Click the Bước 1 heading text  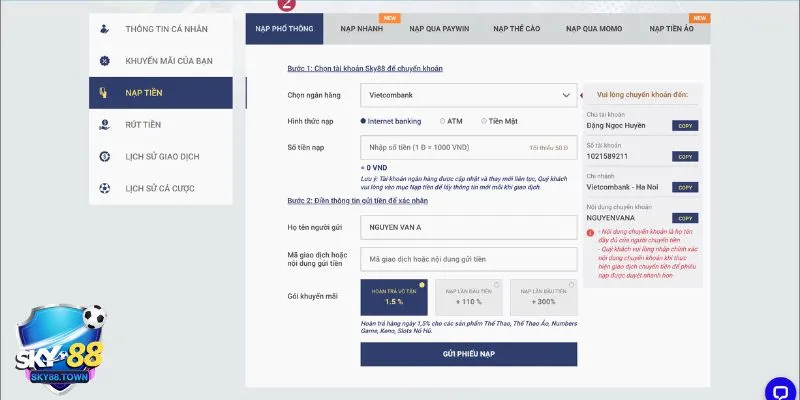365,68
